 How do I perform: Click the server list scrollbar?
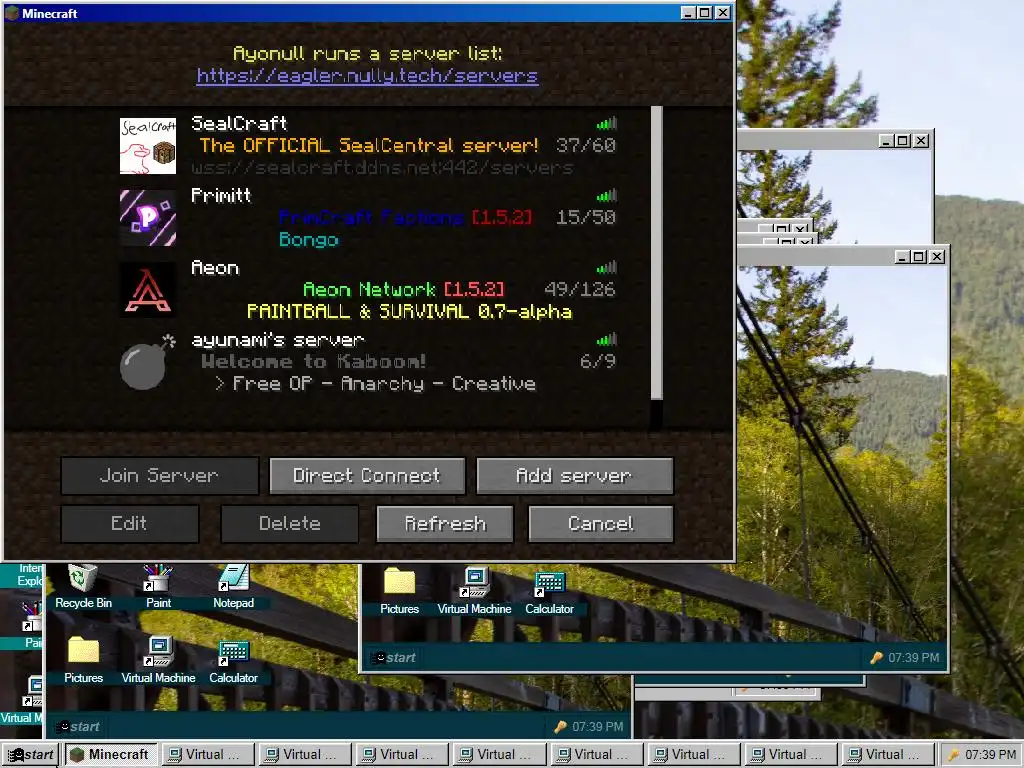pyautogui.click(x=657, y=253)
